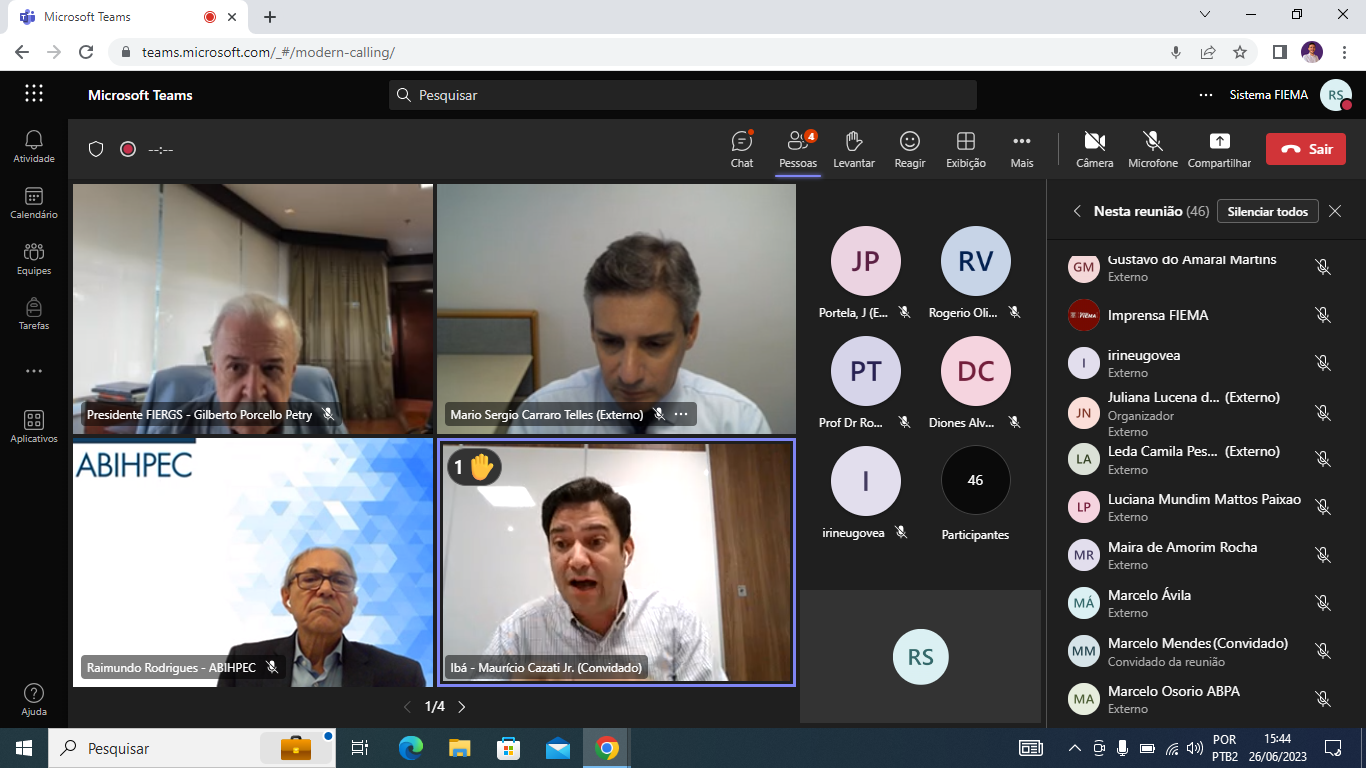
Task: Open Tarefas in the sidebar
Action: (x=34, y=313)
